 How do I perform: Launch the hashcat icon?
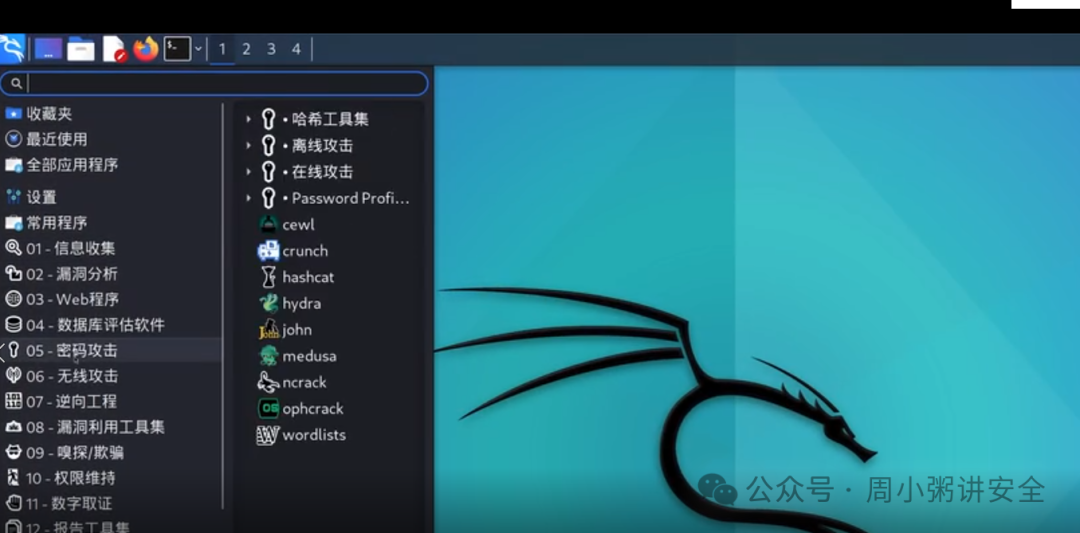pos(268,277)
